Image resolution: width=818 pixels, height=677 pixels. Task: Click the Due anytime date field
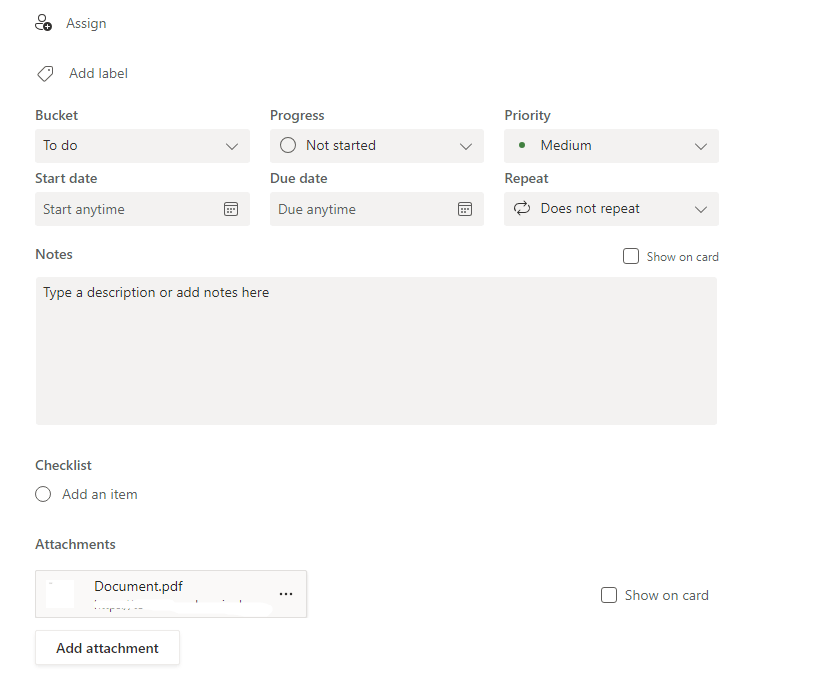(377, 209)
